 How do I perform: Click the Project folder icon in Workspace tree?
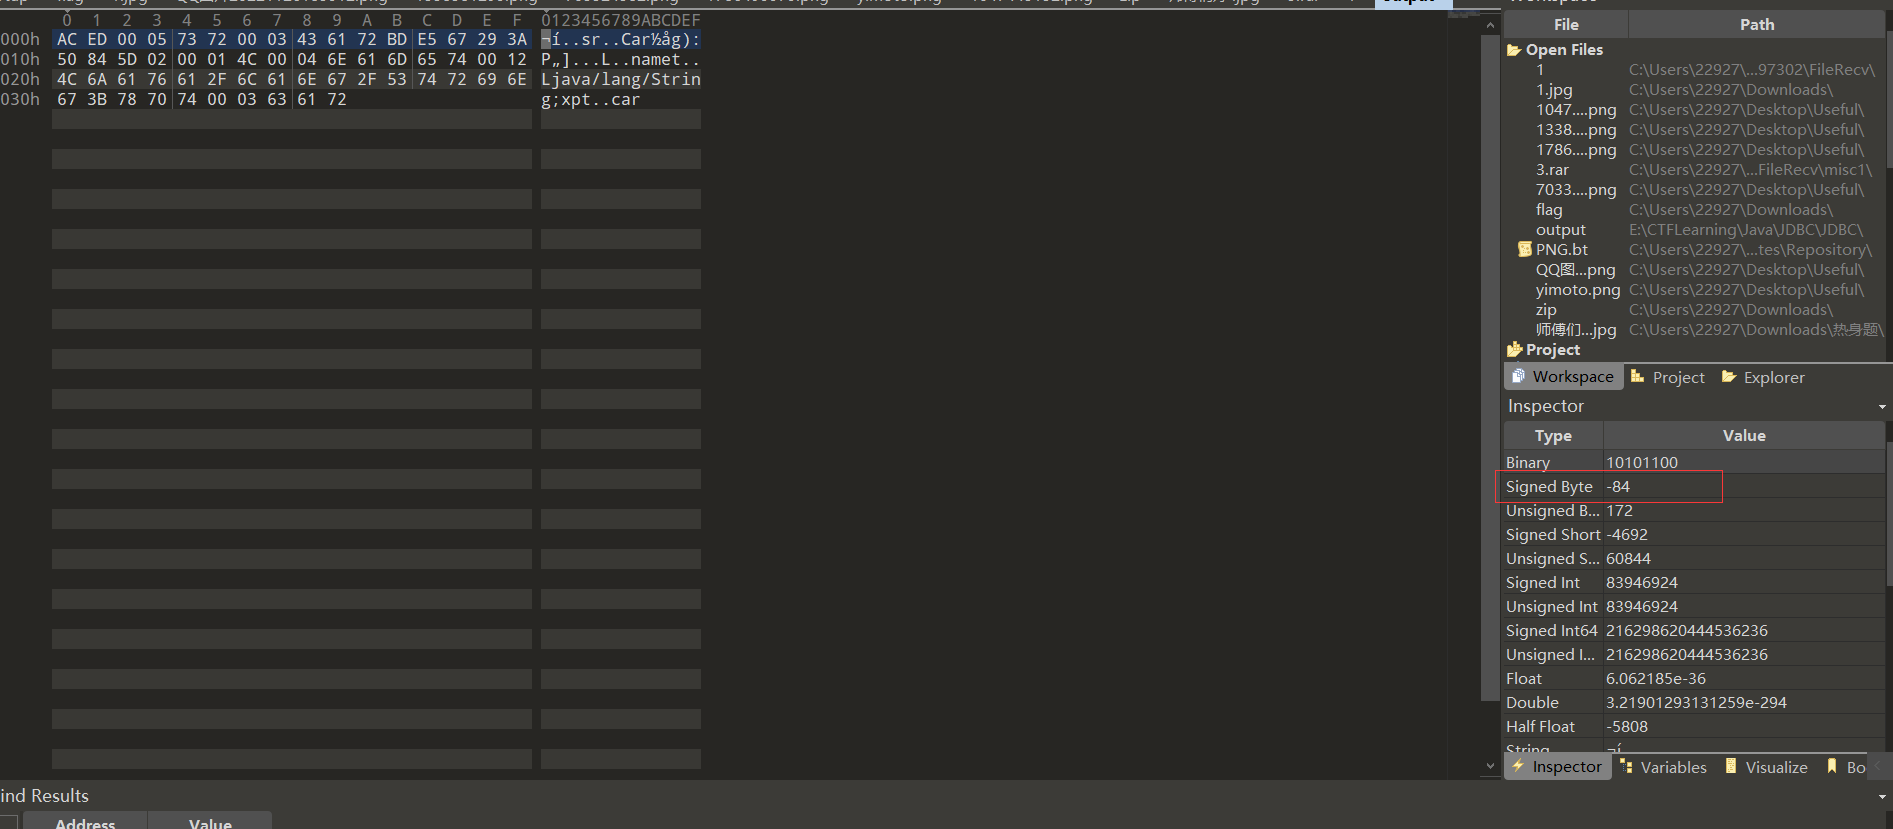click(1514, 350)
